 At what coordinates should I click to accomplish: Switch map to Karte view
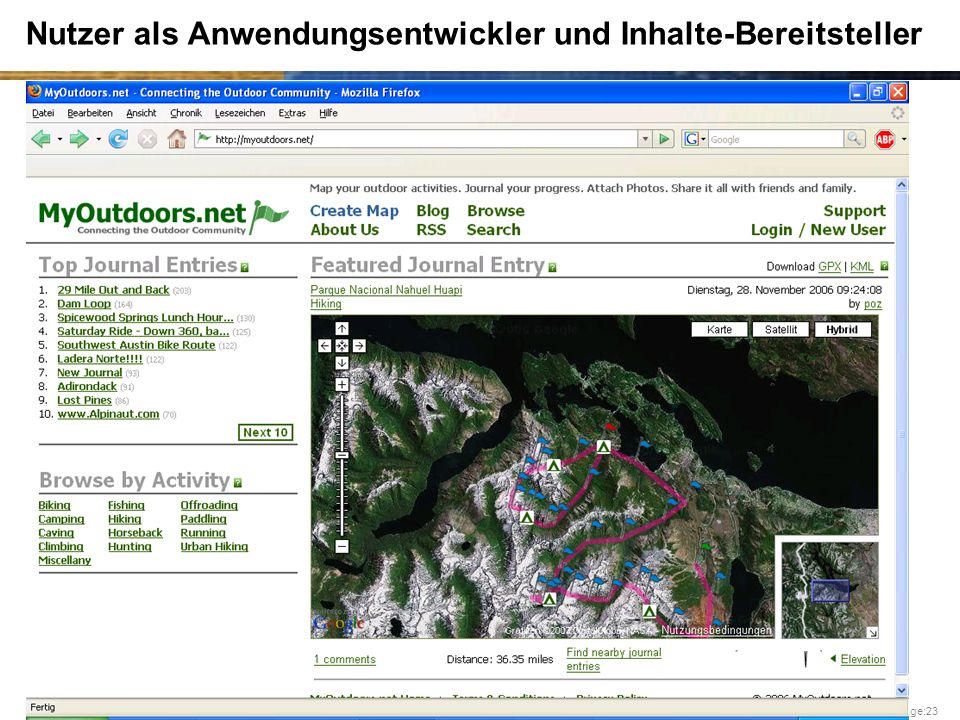(x=719, y=329)
